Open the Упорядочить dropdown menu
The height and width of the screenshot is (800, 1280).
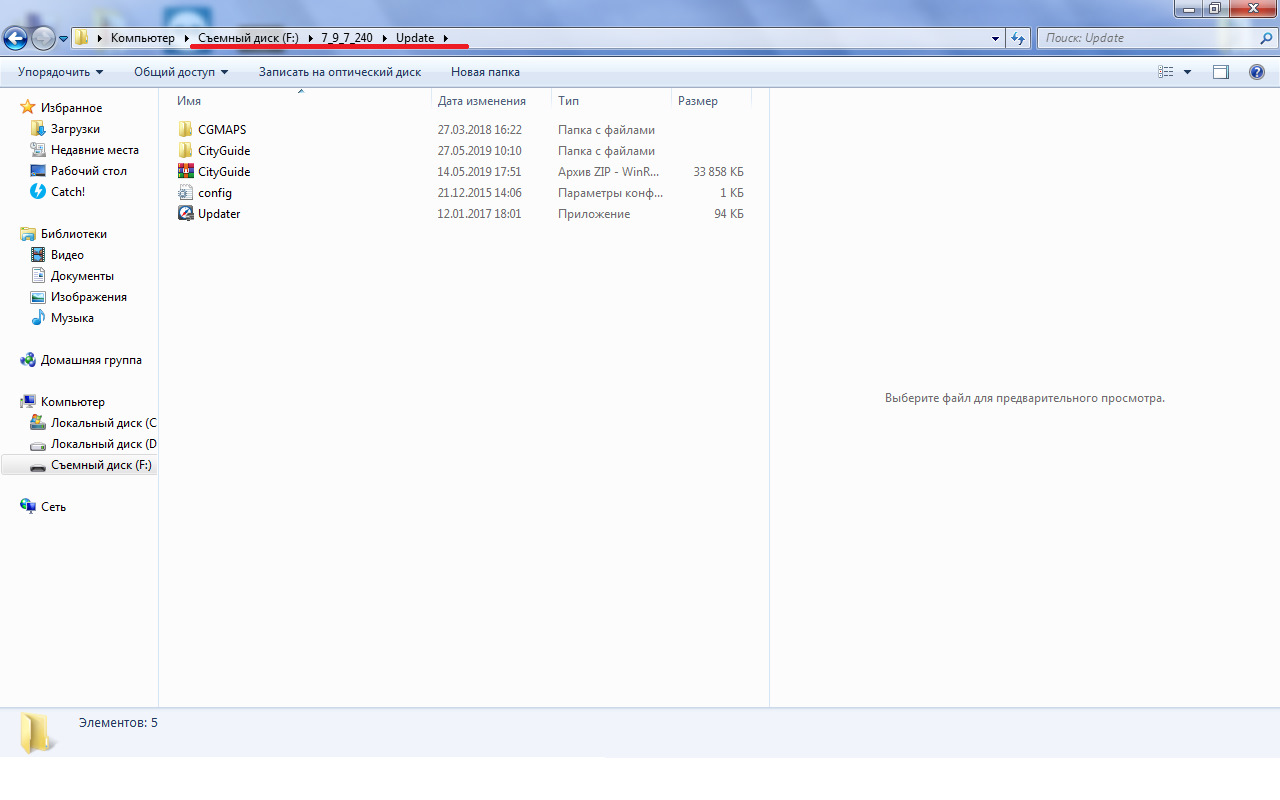[x=60, y=72]
